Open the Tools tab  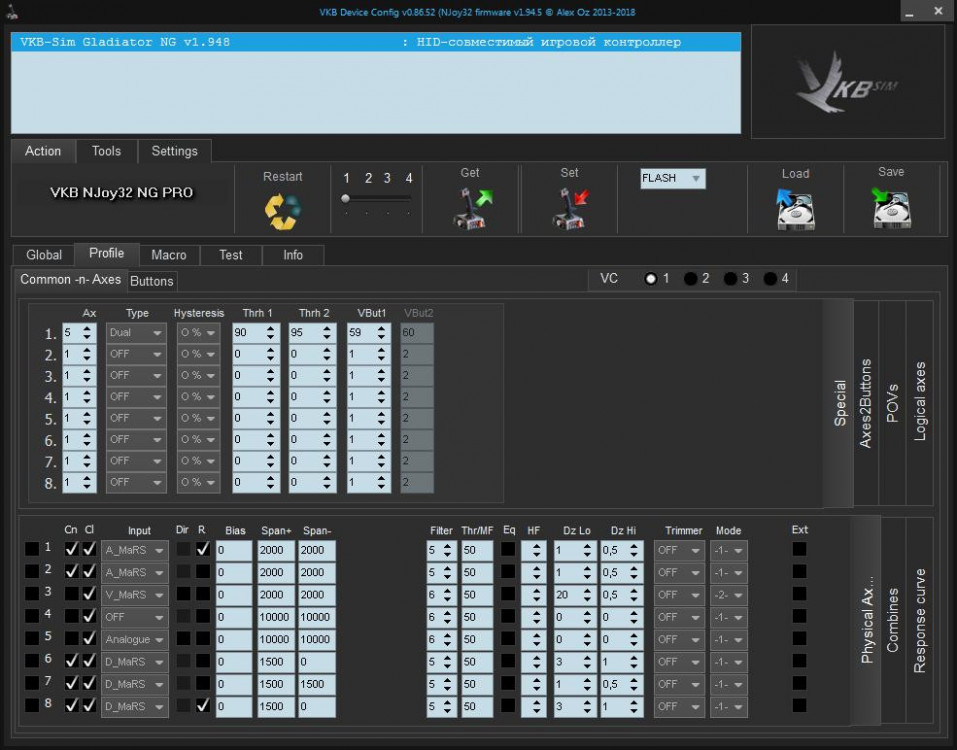coord(106,151)
